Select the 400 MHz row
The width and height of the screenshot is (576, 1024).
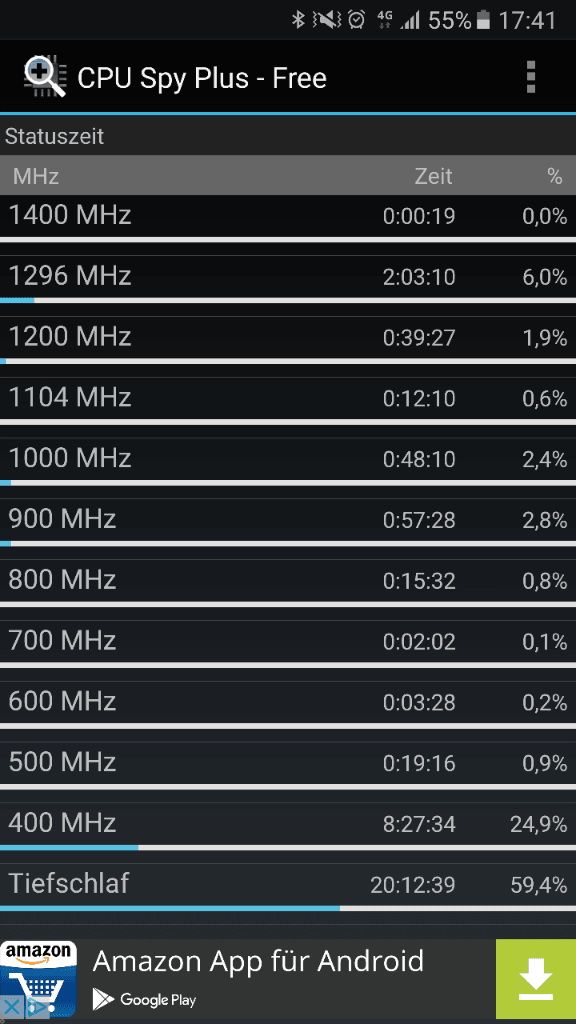pos(288,826)
